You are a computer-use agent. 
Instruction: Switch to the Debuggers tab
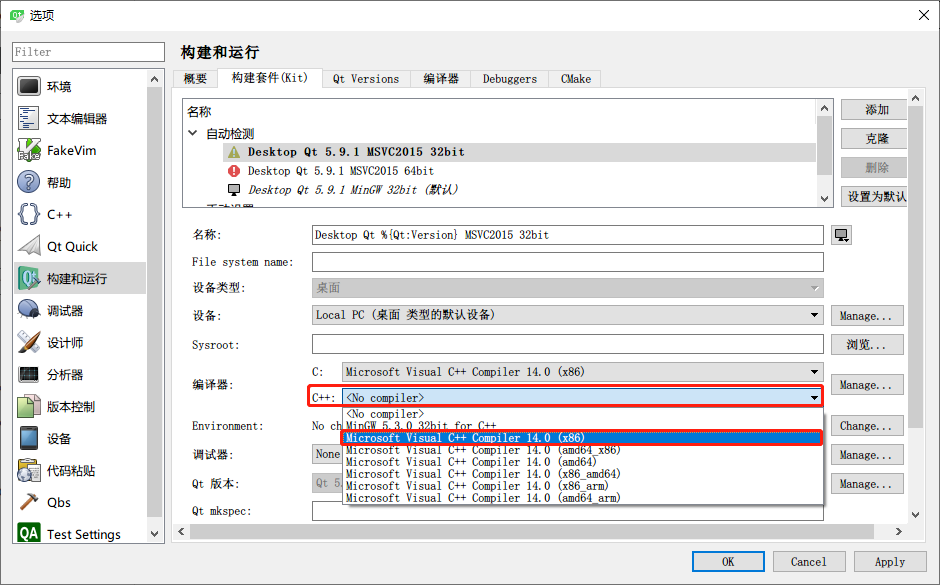click(x=510, y=79)
